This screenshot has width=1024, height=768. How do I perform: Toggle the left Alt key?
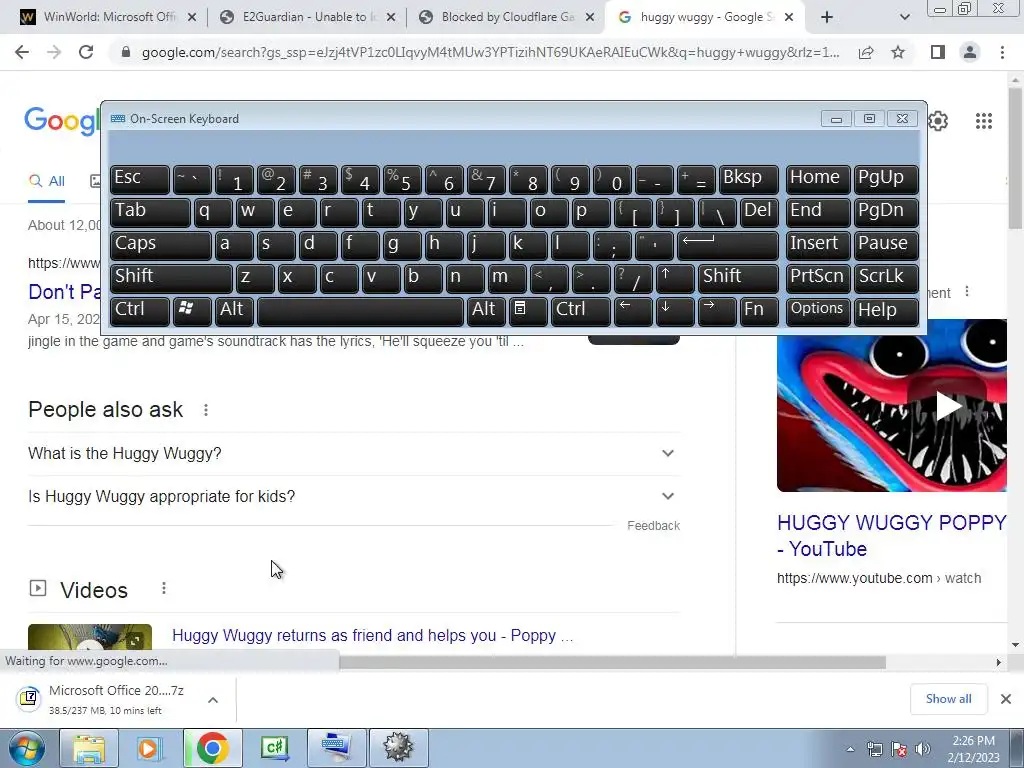(x=234, y=311)
